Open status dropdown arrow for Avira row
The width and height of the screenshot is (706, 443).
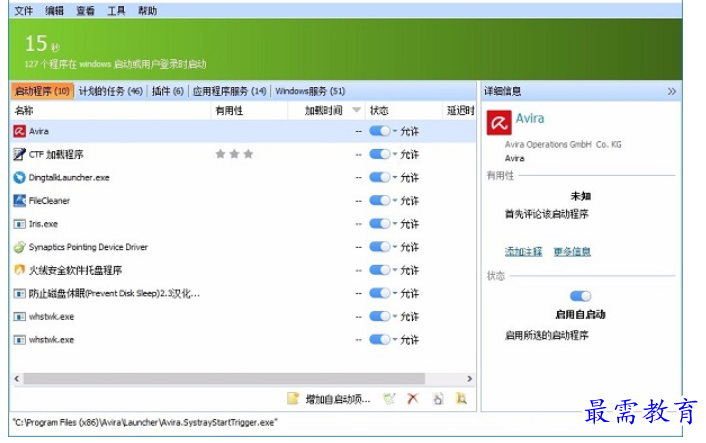point(395,131)
